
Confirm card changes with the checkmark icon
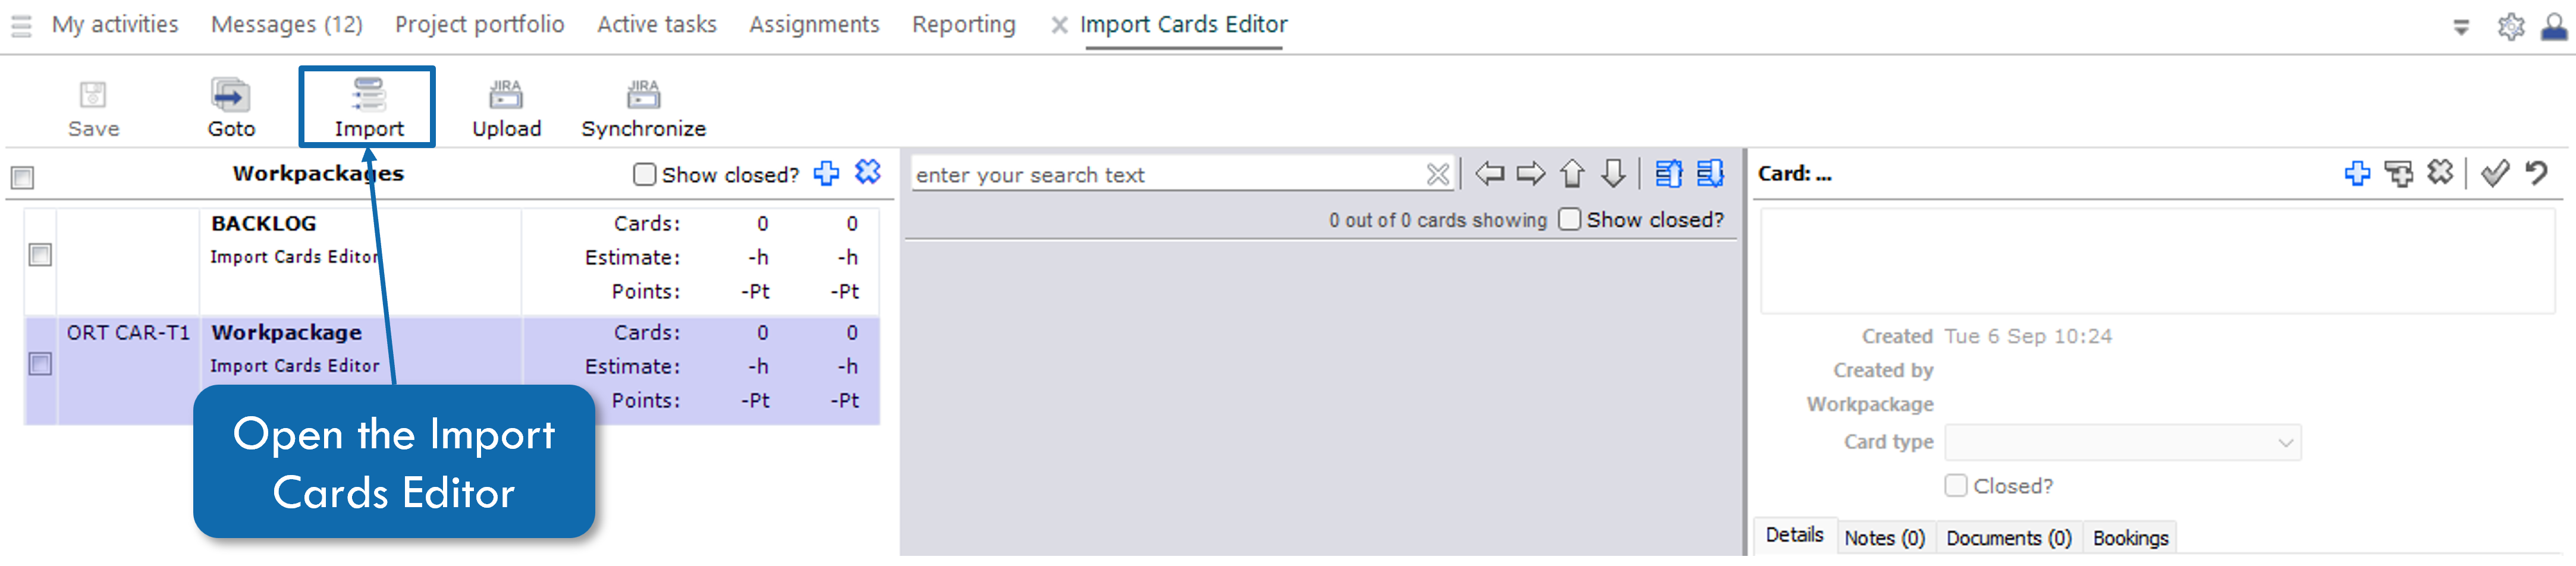[x=2493, y=172]
